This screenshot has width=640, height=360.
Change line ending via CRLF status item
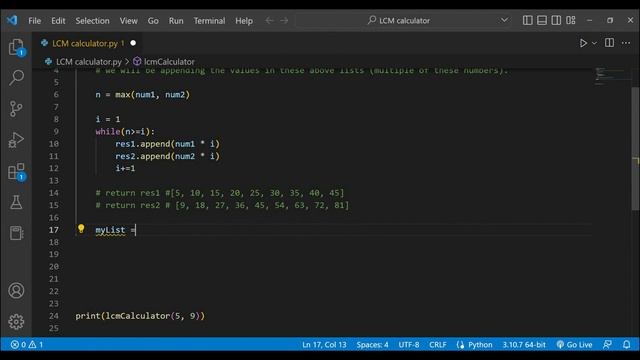pyautogui.click(x=438, y=344)
